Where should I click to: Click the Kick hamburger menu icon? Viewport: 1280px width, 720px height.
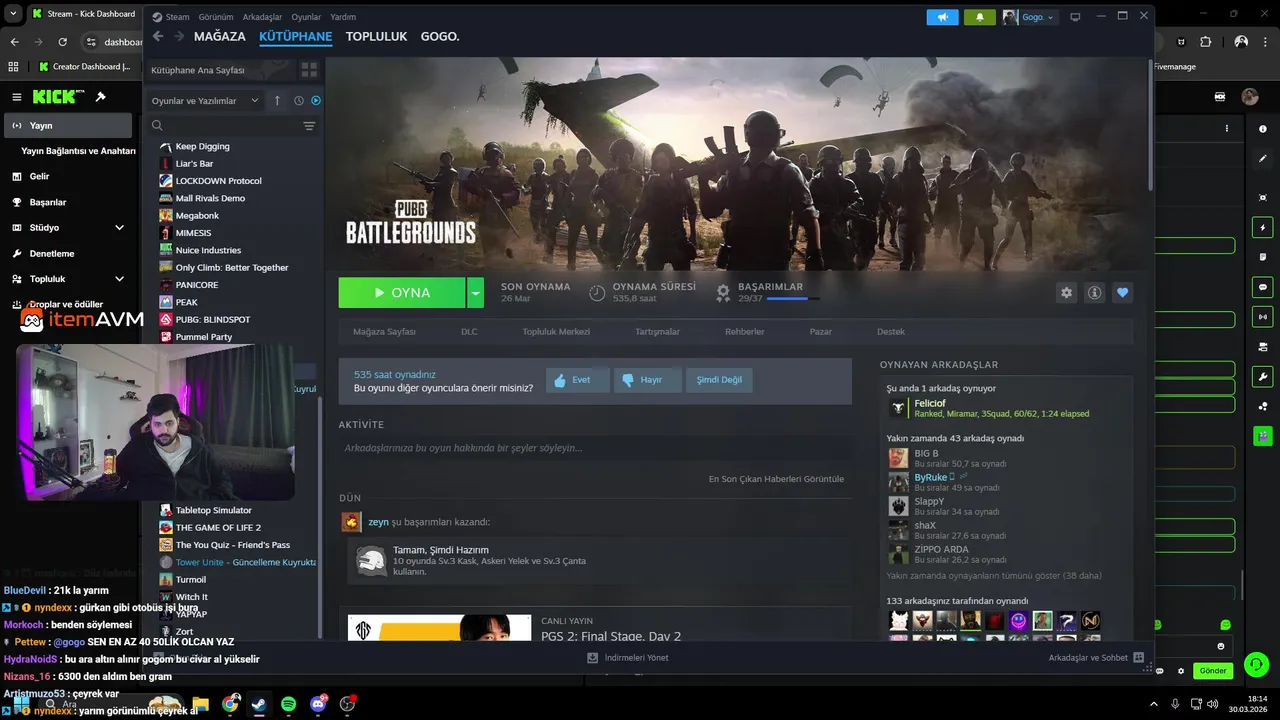point(16,97)
